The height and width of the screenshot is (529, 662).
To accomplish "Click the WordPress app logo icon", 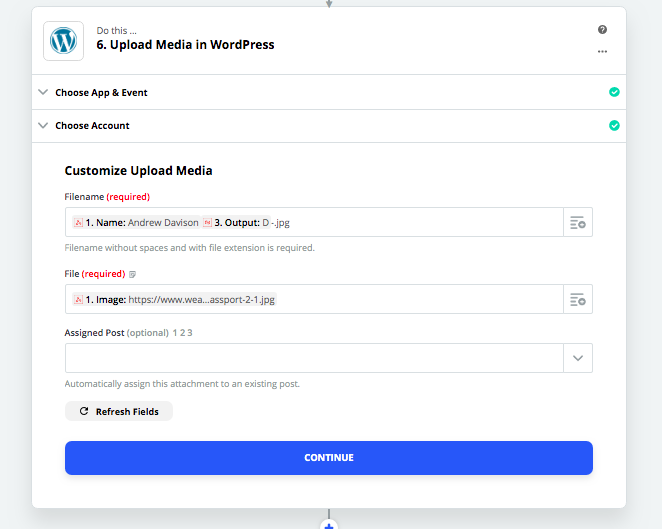I will coord(63,41).
